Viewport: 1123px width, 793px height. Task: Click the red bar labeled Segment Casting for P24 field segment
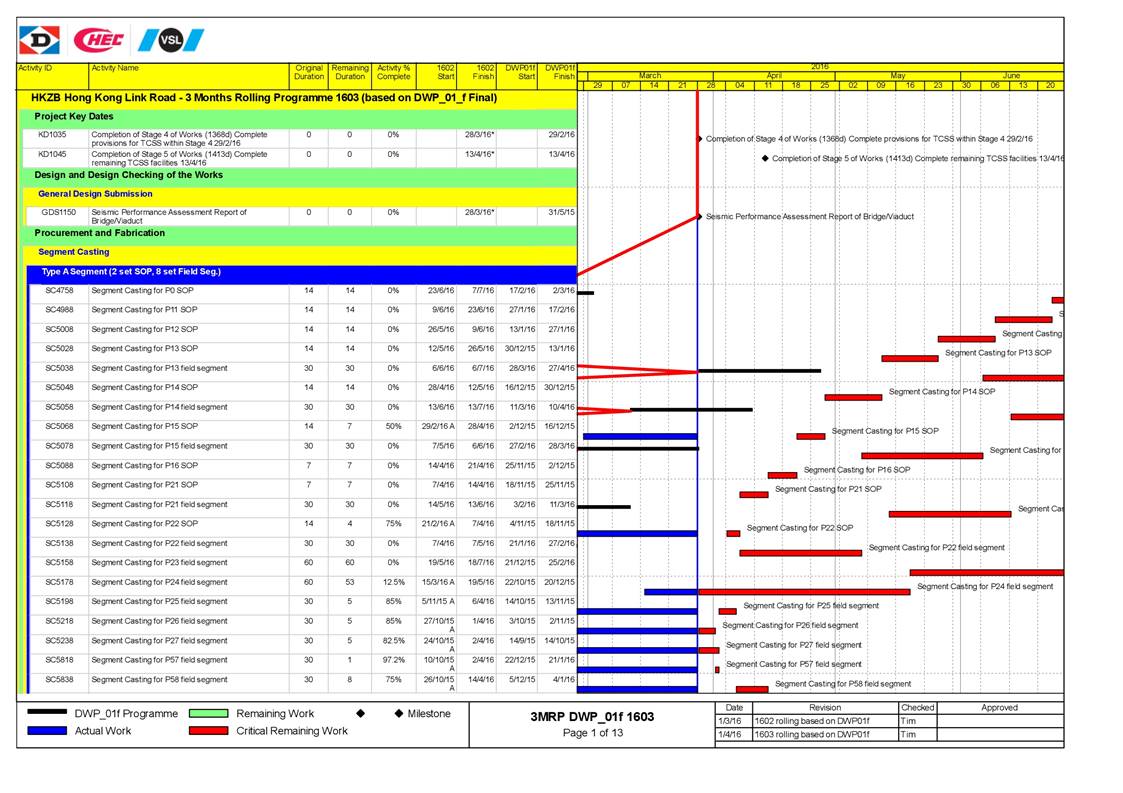(804, 592)
